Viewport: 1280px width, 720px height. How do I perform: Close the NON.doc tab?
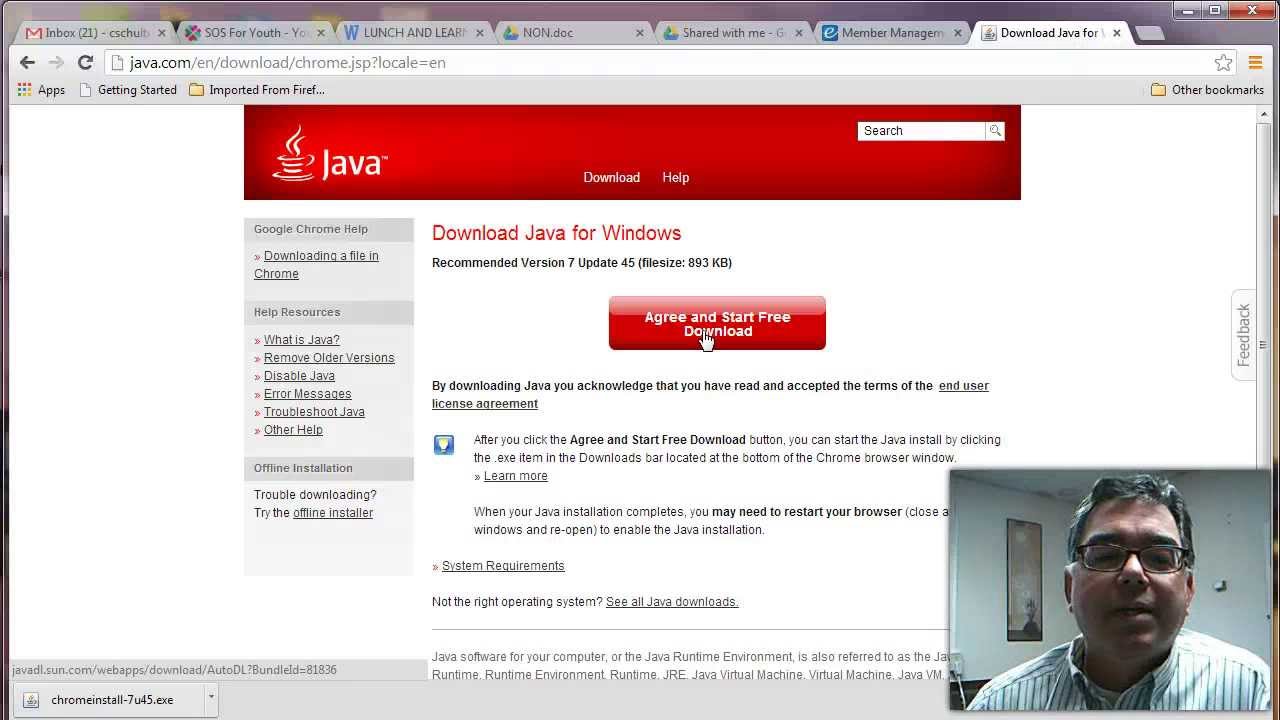[x=640, y=33]
